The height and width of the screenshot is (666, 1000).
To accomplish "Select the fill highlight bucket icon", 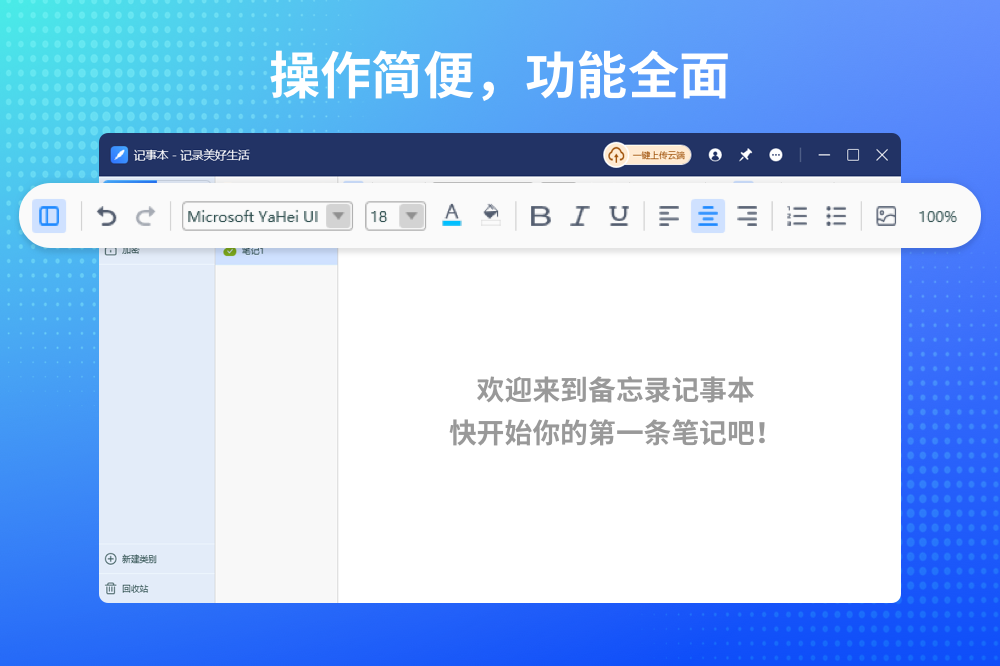I will tap(491, 215).
